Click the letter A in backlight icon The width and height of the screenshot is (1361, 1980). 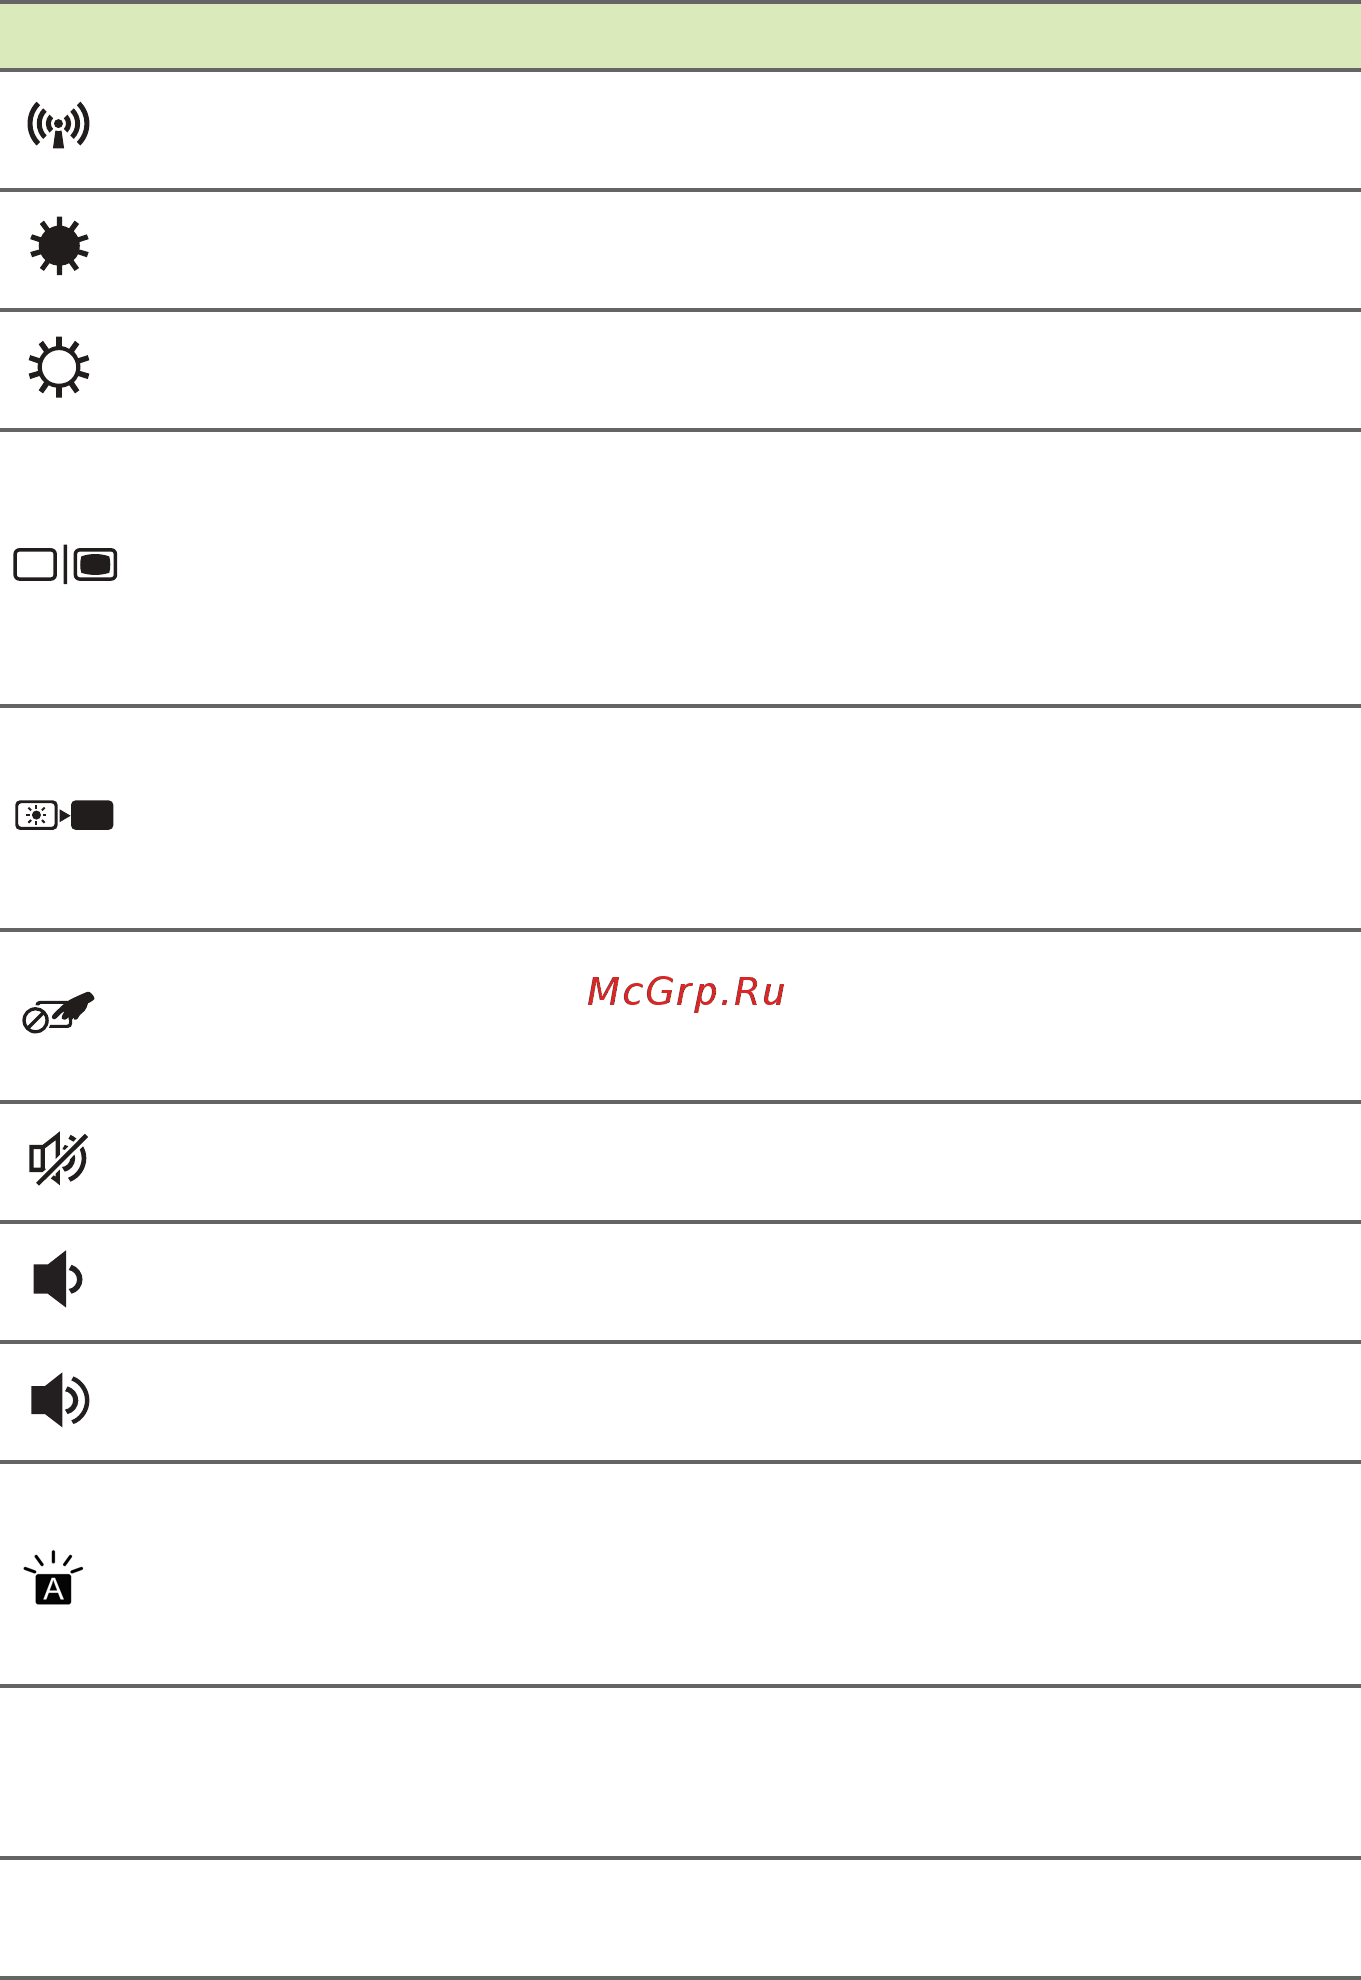coord(54,1589)
